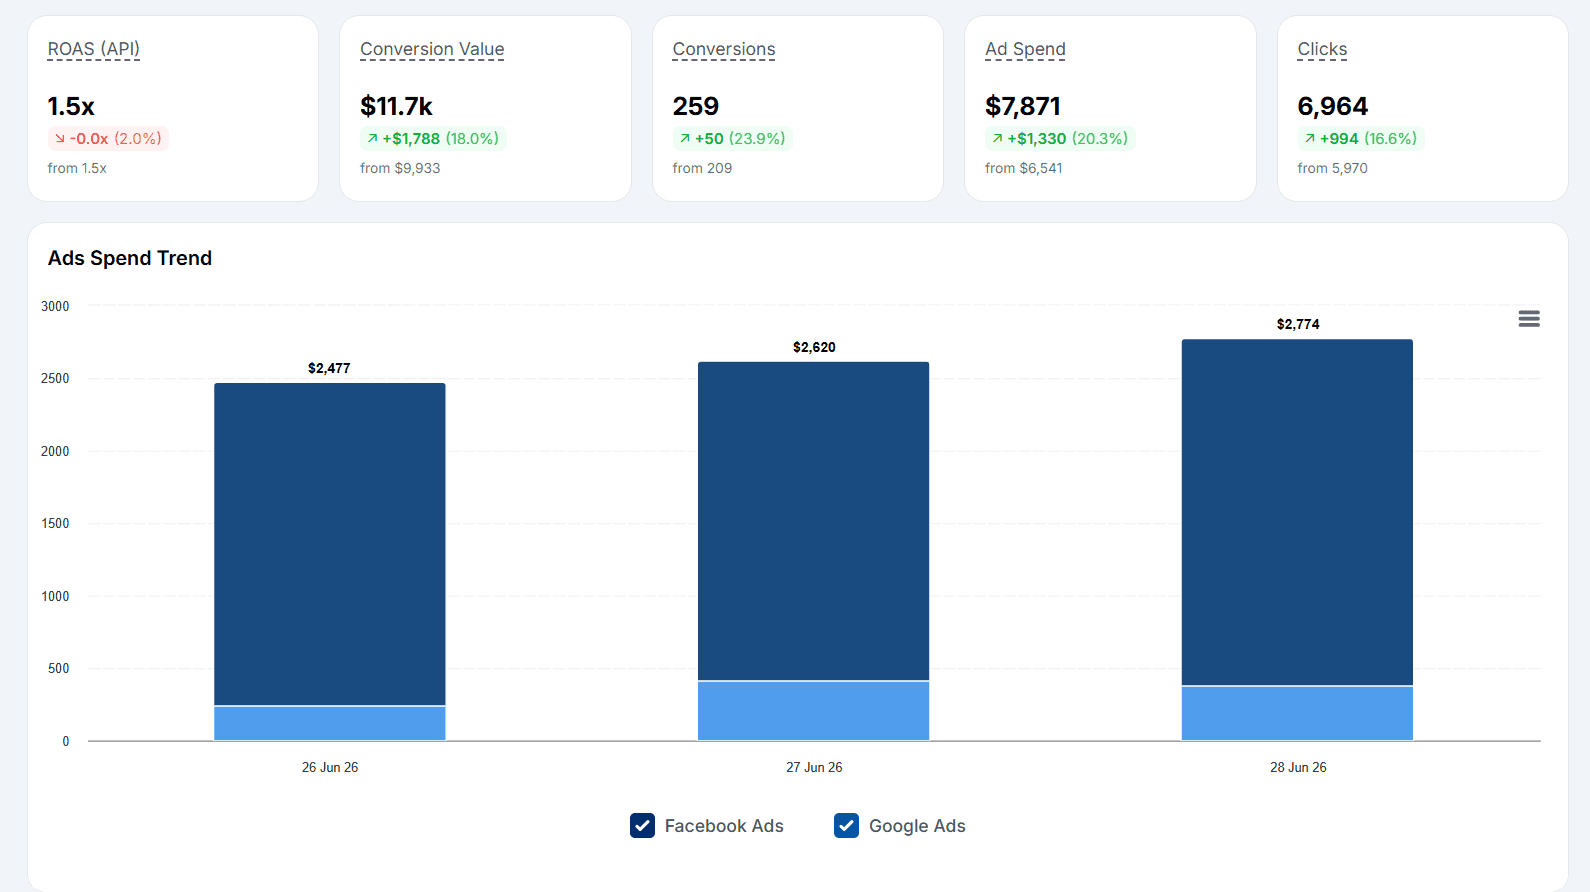Image resolution: width=1590 pixels, height=892 pixels.
Task: Click the $2,477 bar total label
Action: click(329, 368)
